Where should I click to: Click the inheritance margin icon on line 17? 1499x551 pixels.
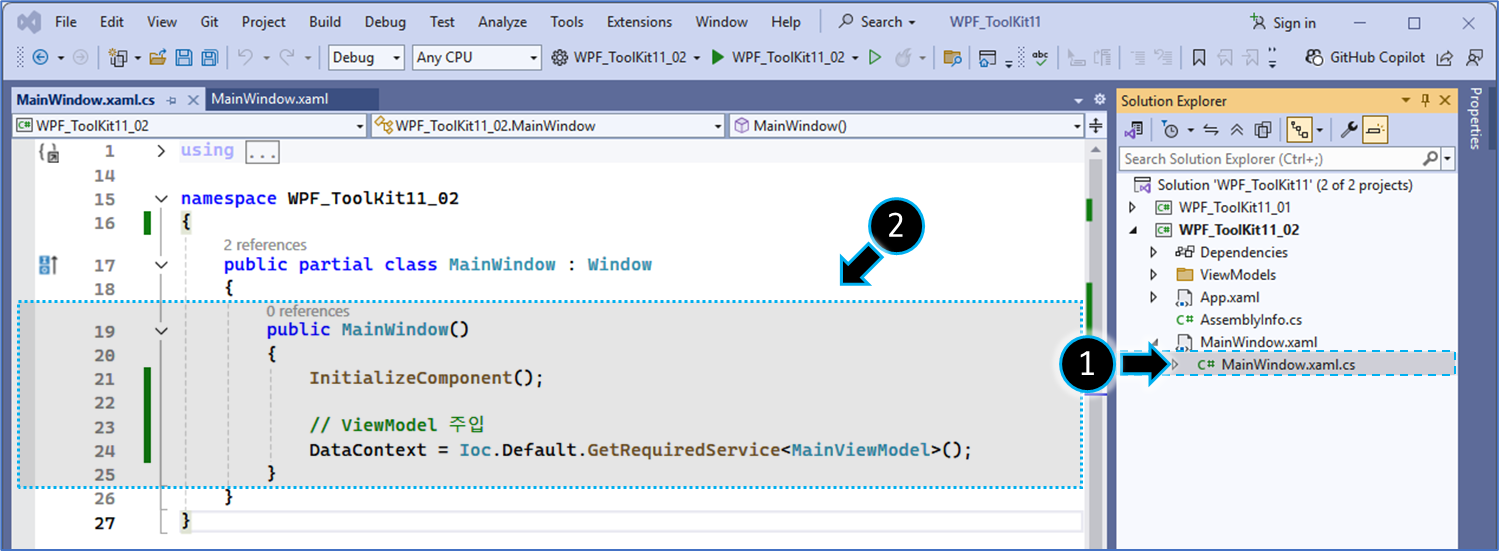click(48, 265)
